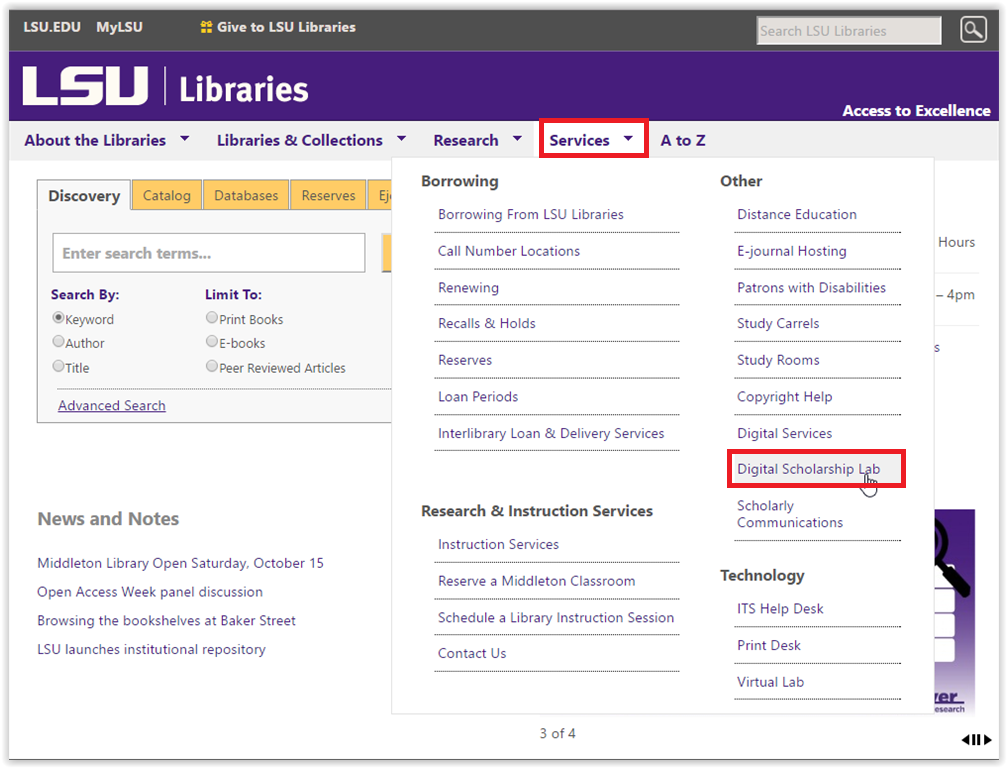This screenshot has height=768, width=1007.
Task: Limit search to Peer Reviewed Articles
Action: click(x=212, y=367)
